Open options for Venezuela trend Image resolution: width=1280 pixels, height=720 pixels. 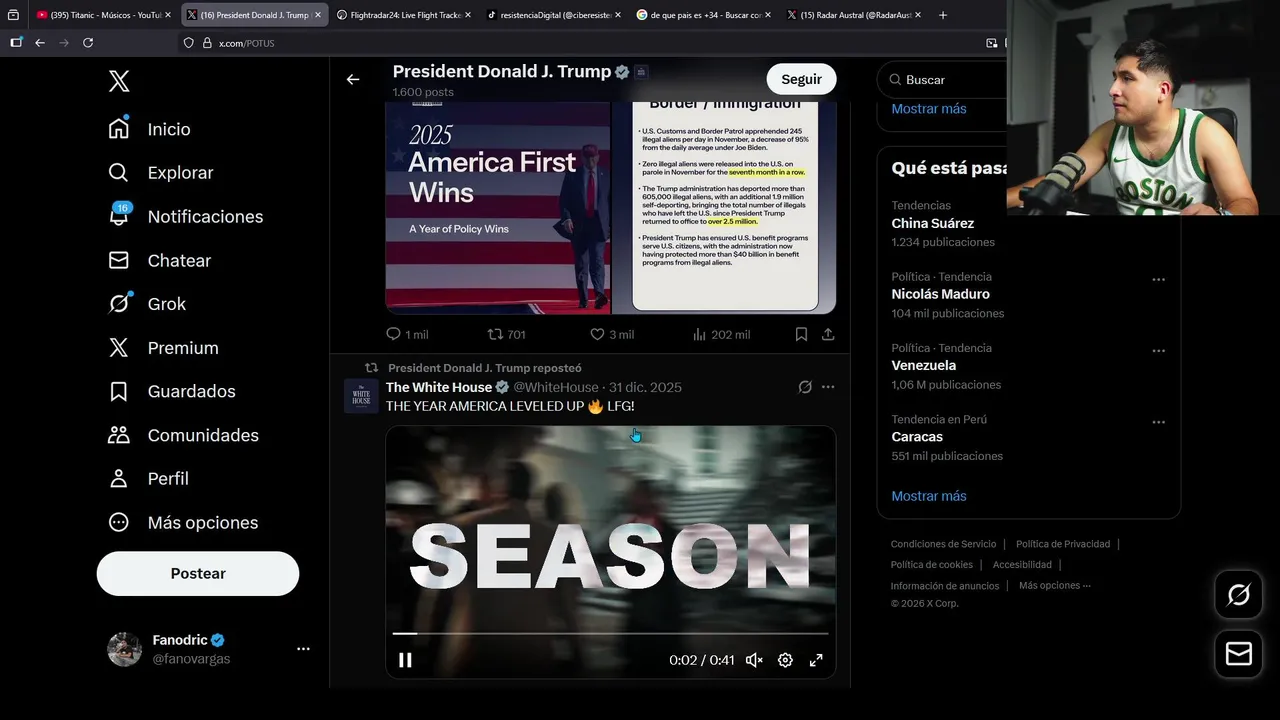click(1158, 351)
